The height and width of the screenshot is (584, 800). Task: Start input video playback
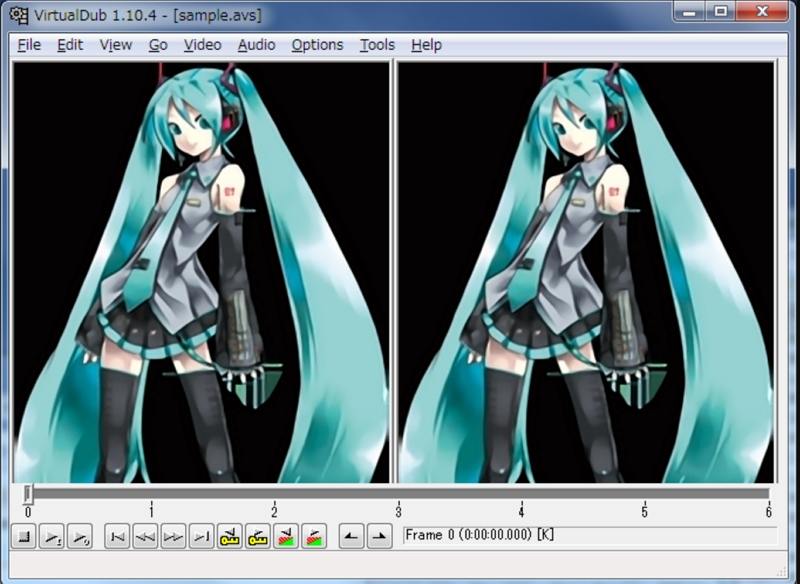click(x=53, y=537)
